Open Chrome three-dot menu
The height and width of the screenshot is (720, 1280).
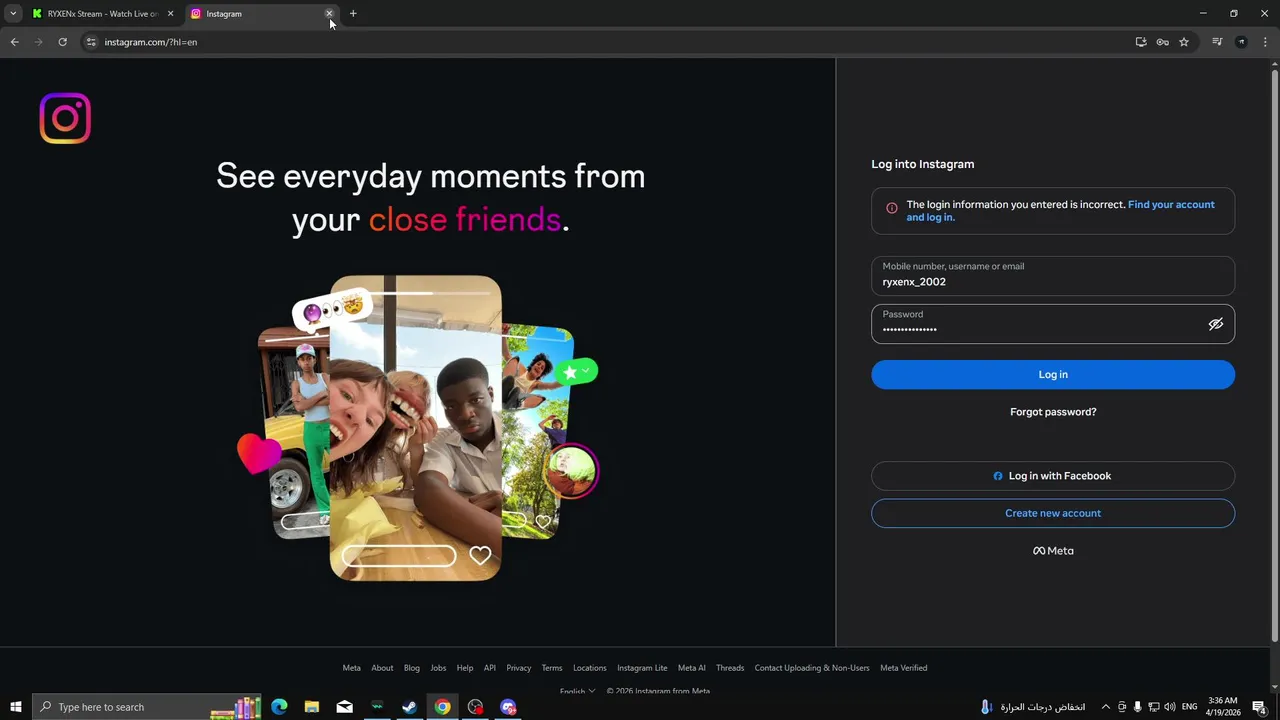point(1265,42)
